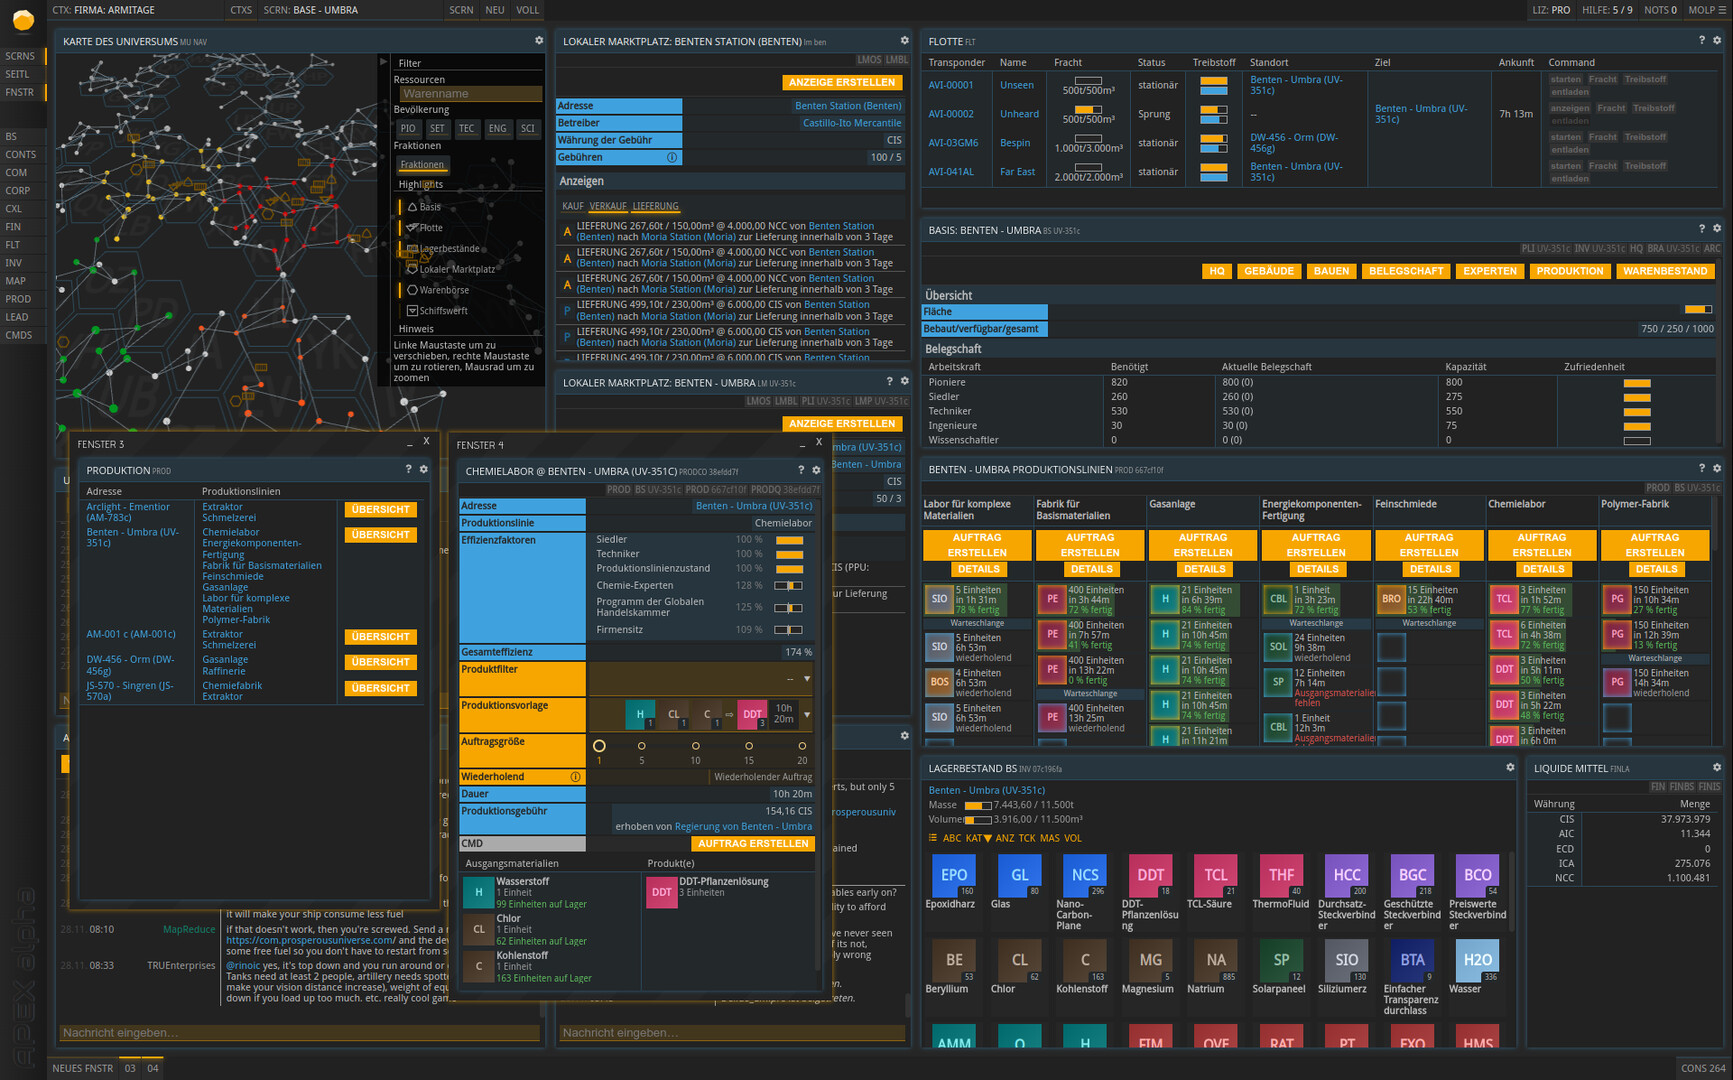1733x1080 pixels.
Task: Toggle Warenbörse highlight on the map
Action: coord(412,290)
